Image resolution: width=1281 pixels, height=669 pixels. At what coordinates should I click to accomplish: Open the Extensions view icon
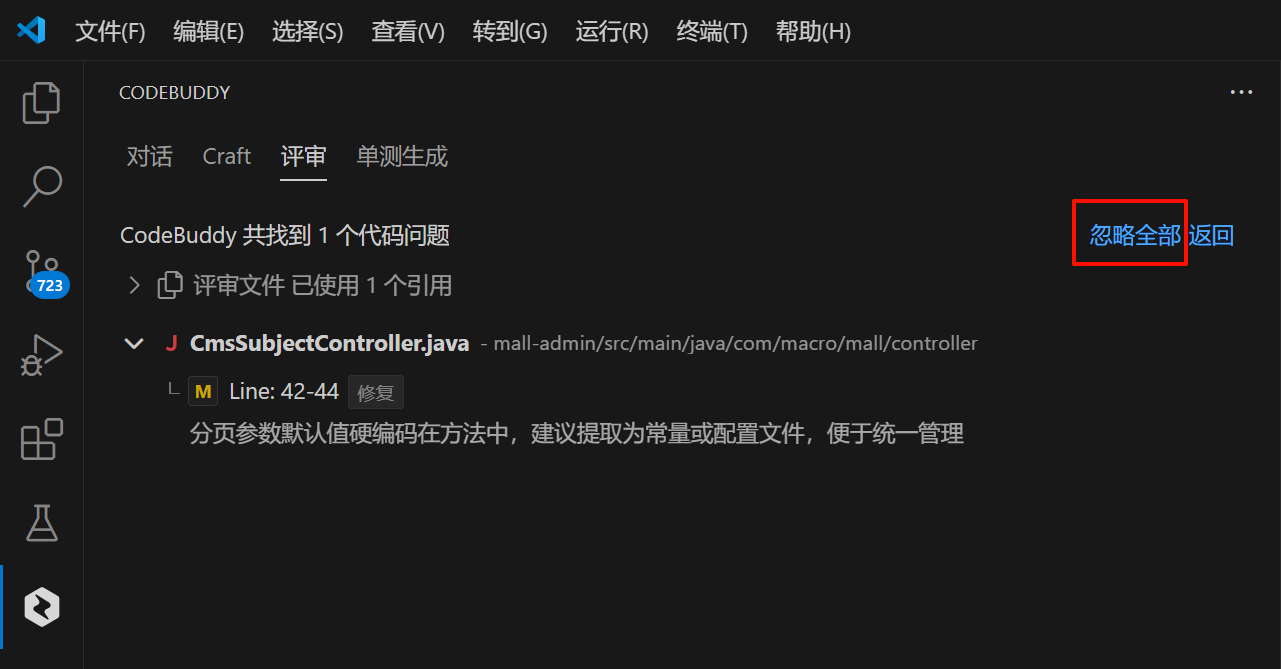41,439
